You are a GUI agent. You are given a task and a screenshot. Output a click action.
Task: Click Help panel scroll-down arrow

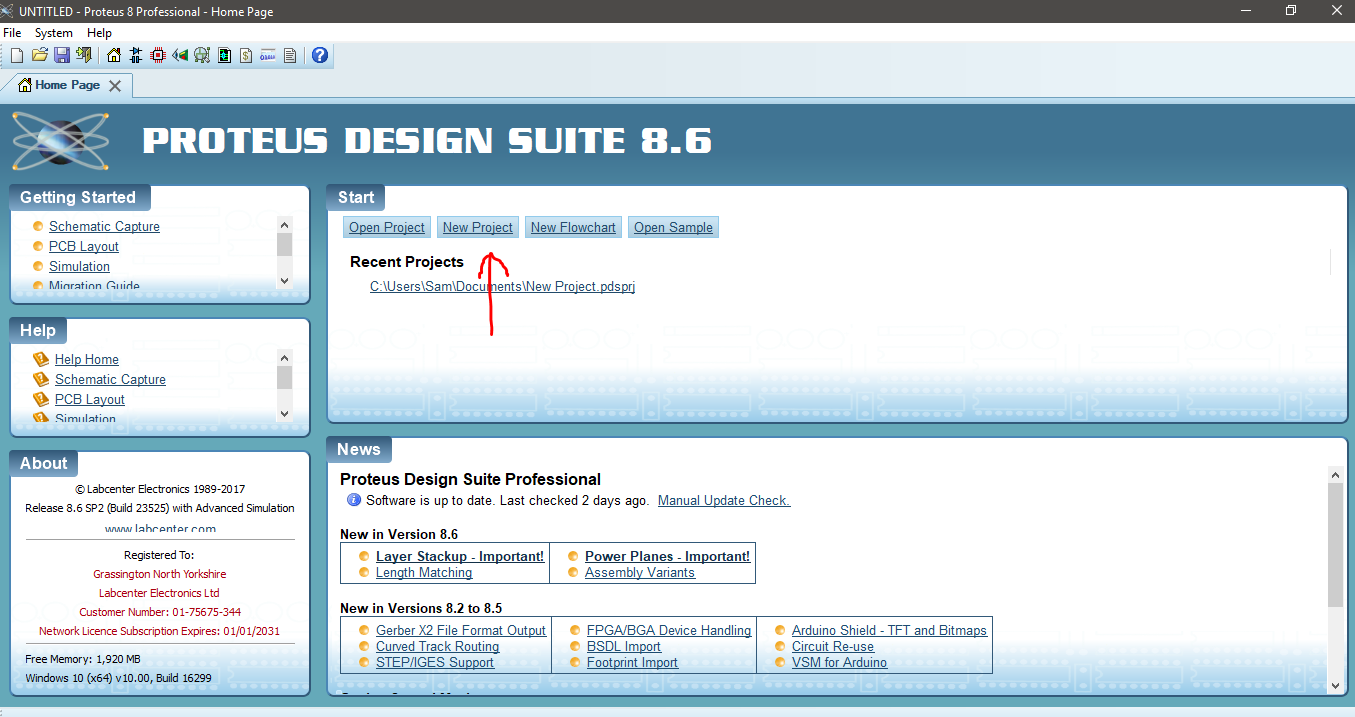click(284, 413)
